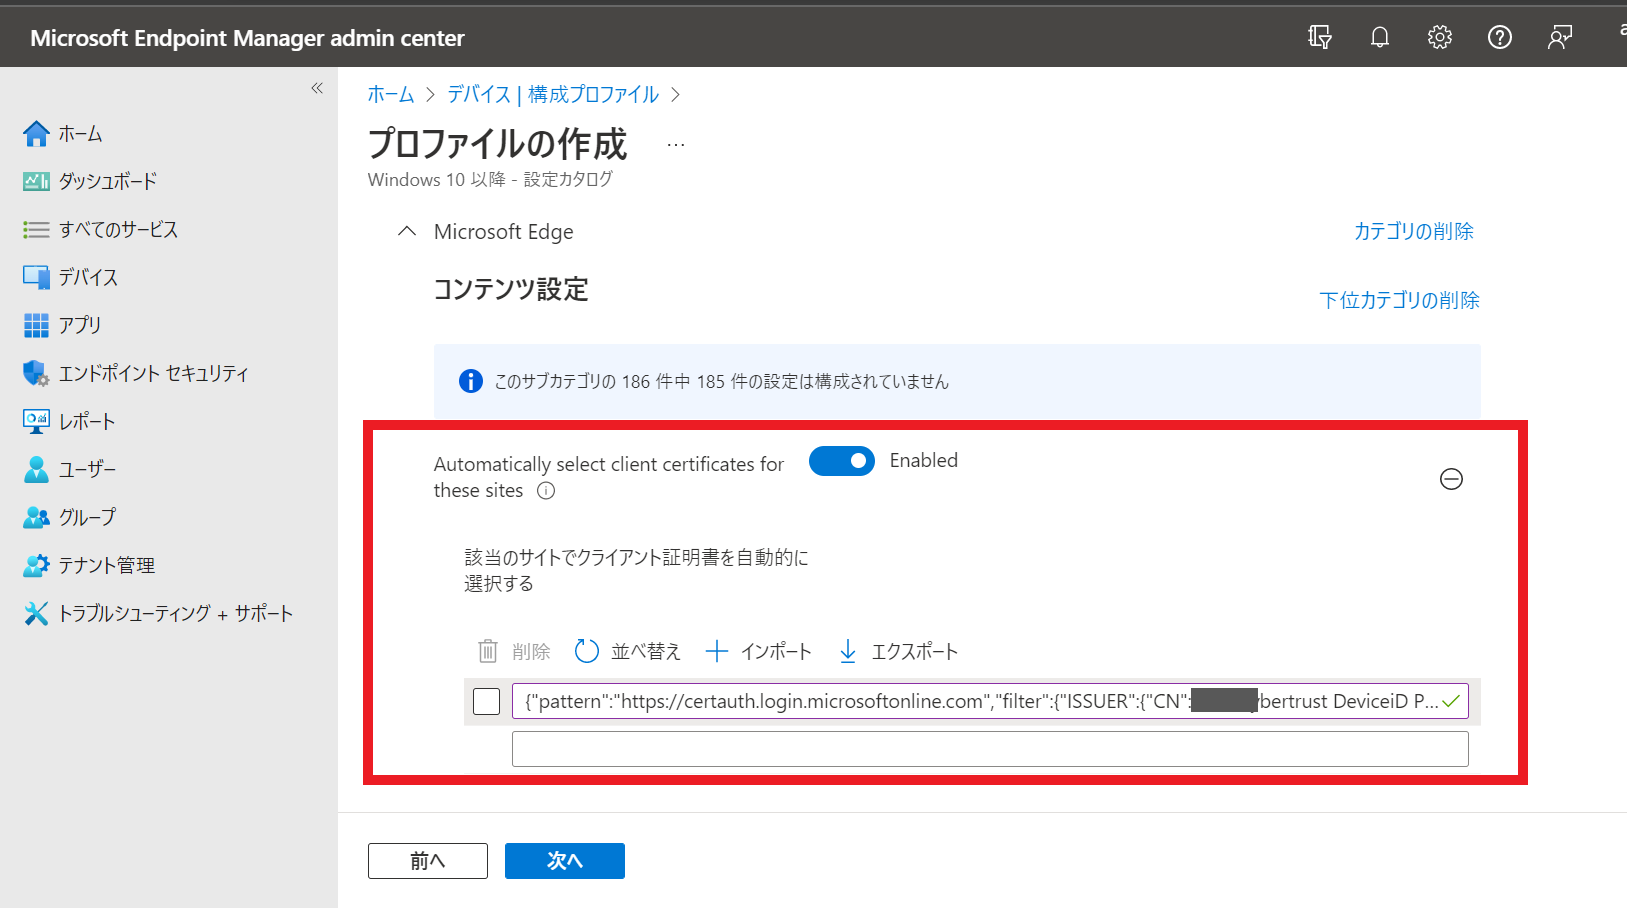Click the Microsoft Endpoint Manager admin center title
The width and height of the screenshot is (1627, 908).
[247, 38]
